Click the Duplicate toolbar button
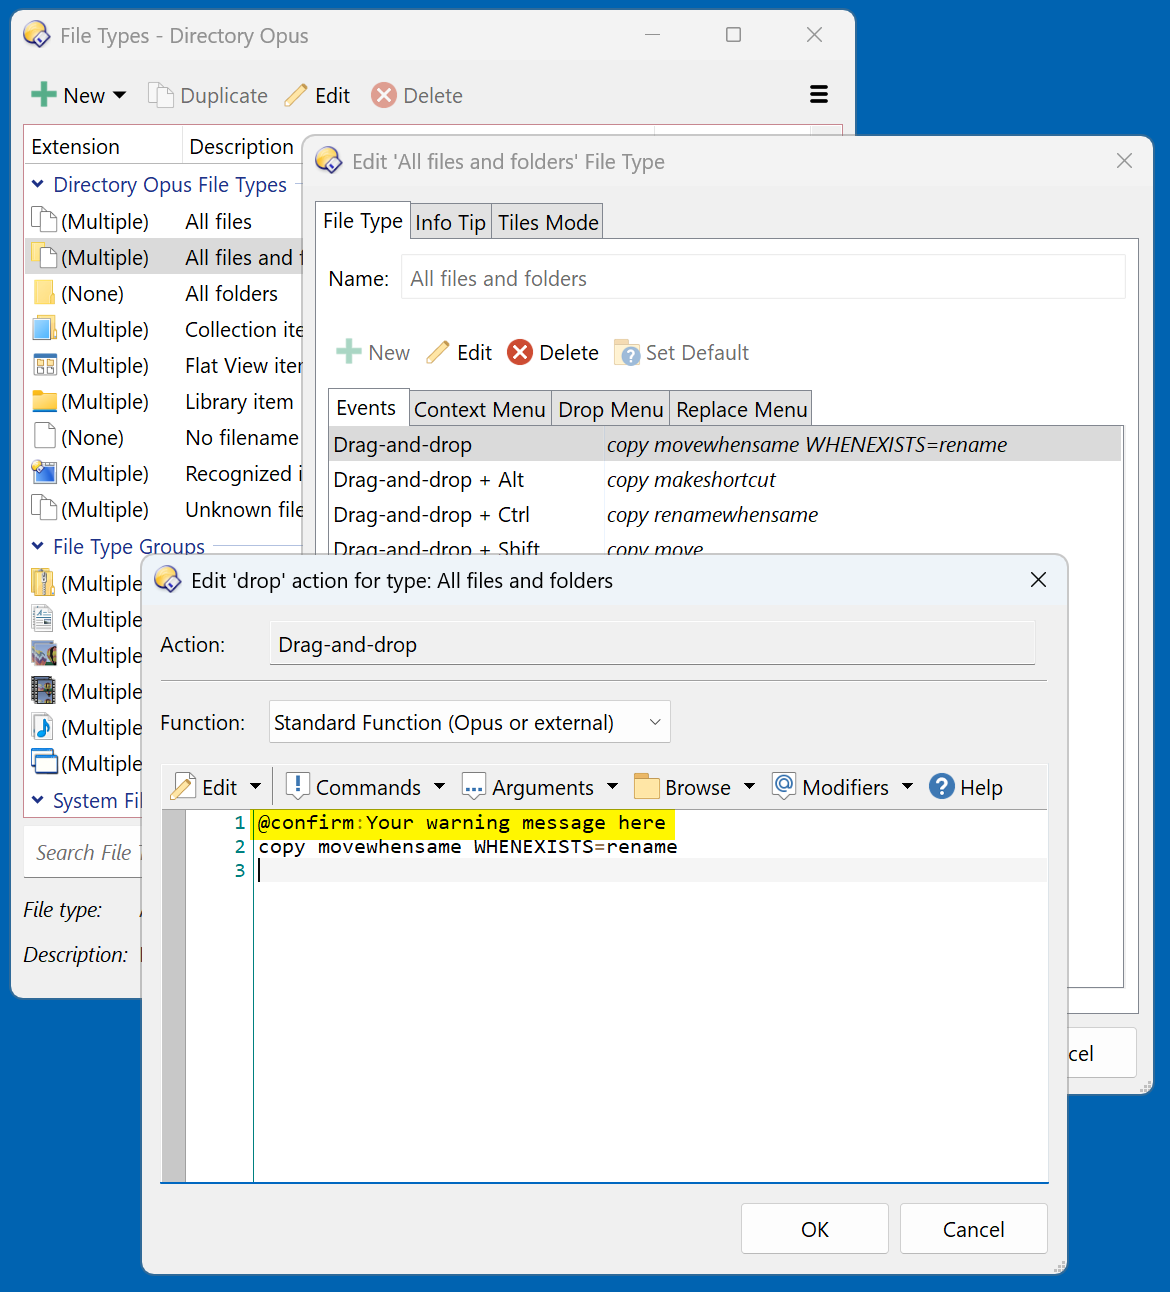The image size is (1170, 1292). [208, 96]
